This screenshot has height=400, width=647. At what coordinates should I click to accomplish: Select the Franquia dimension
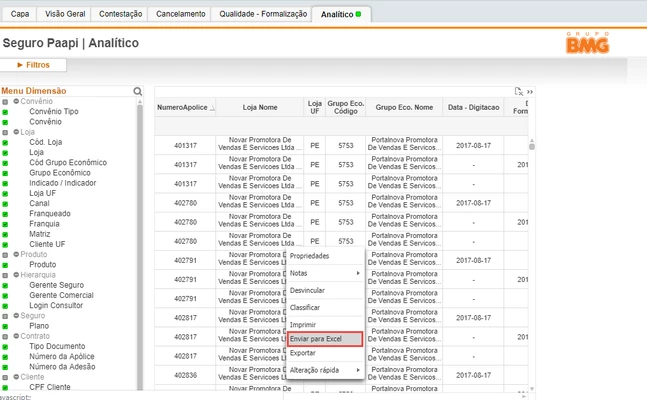click(44, 224)
